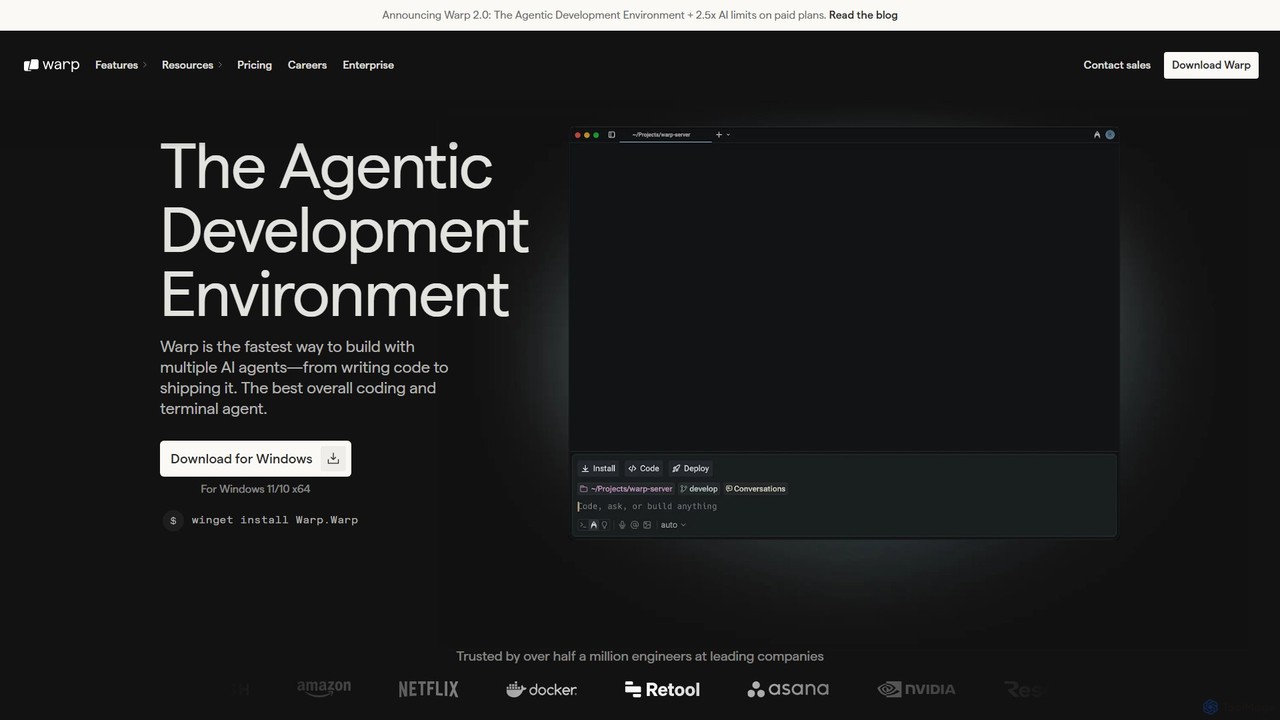This screenshot has height=720, width=1280.
Task: Add a new terminal tab with plus icon
Action: pyautogui.click(x=719, y=135)
